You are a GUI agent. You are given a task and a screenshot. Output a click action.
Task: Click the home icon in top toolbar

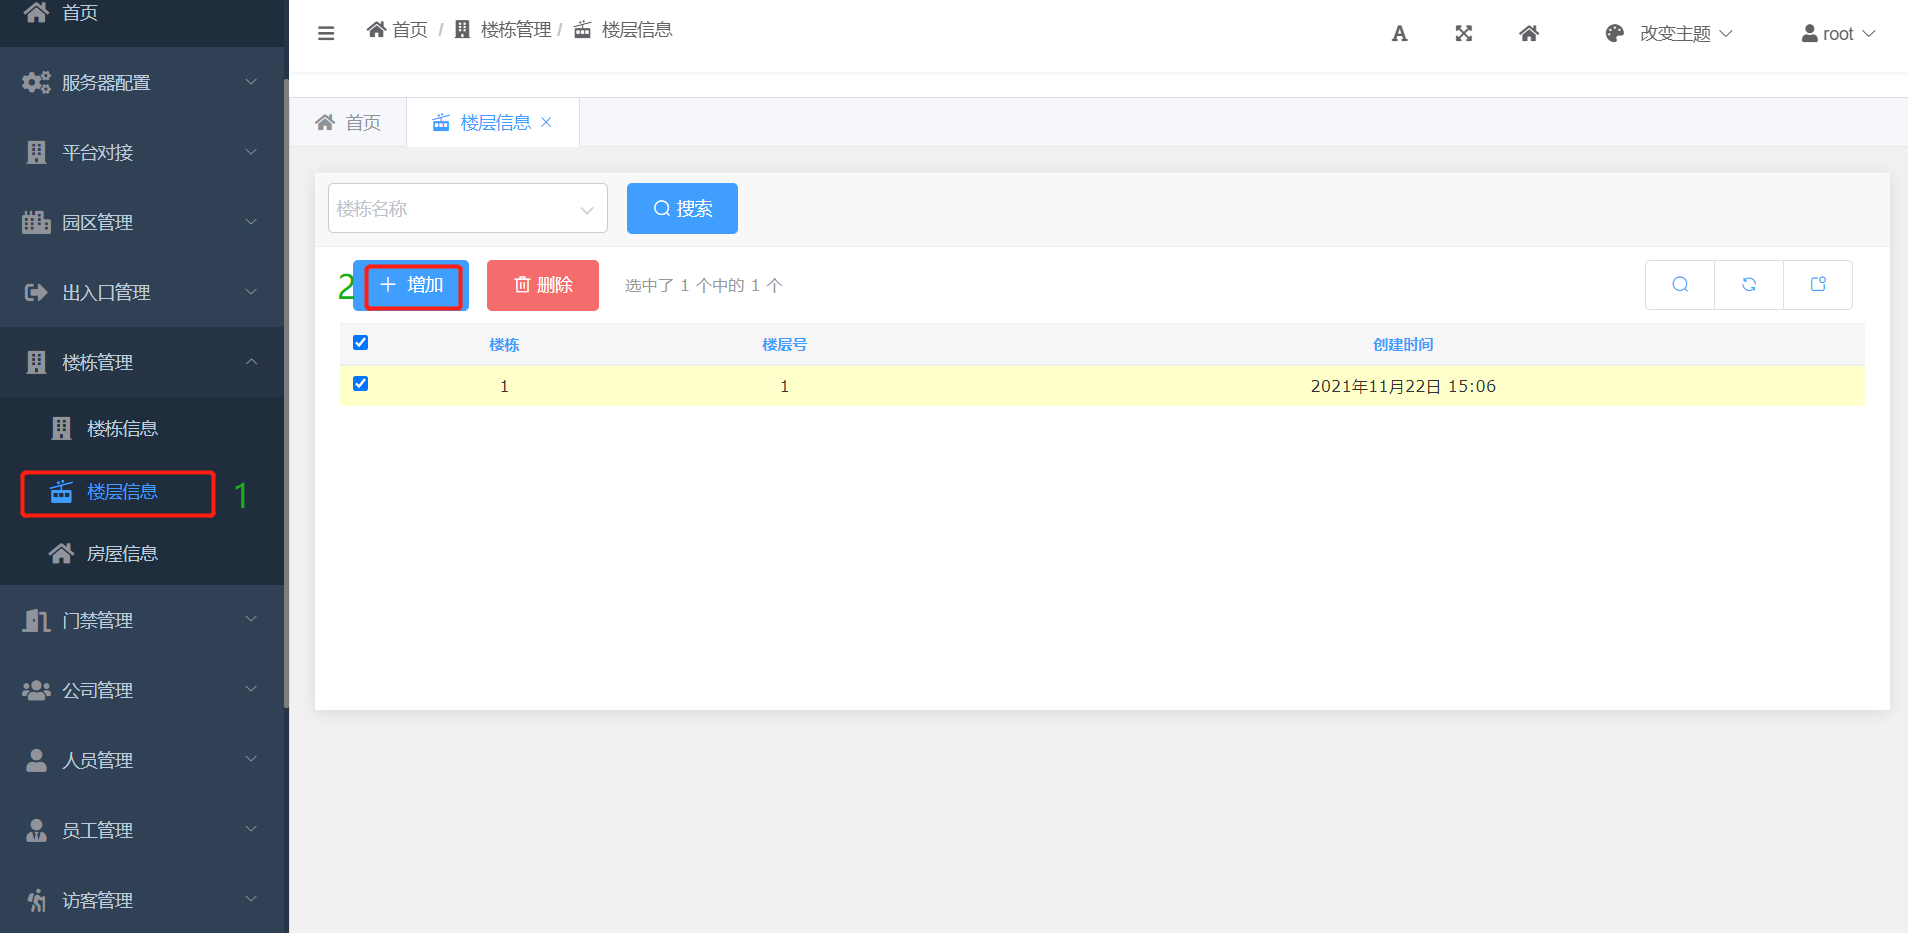coord(1528,34)
